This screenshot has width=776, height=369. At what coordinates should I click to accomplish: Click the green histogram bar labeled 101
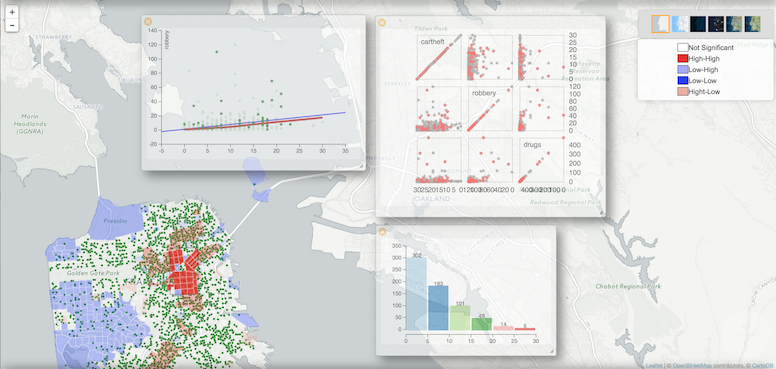(x=460, y=318)
